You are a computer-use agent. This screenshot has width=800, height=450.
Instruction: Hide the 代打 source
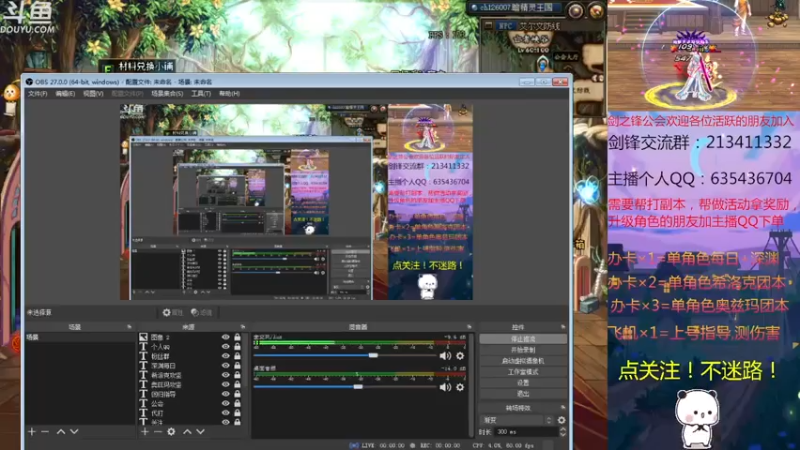pyautogui.click(x=226, y=413)
